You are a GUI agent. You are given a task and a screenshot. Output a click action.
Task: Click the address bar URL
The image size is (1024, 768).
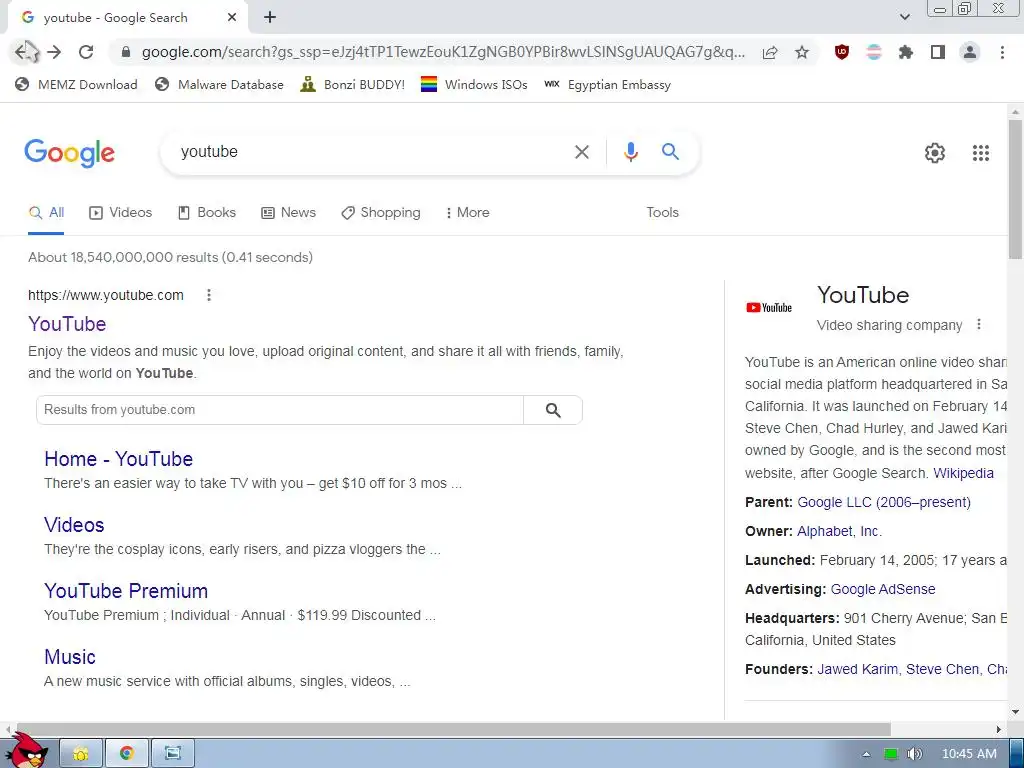click(x=443, y=52)
